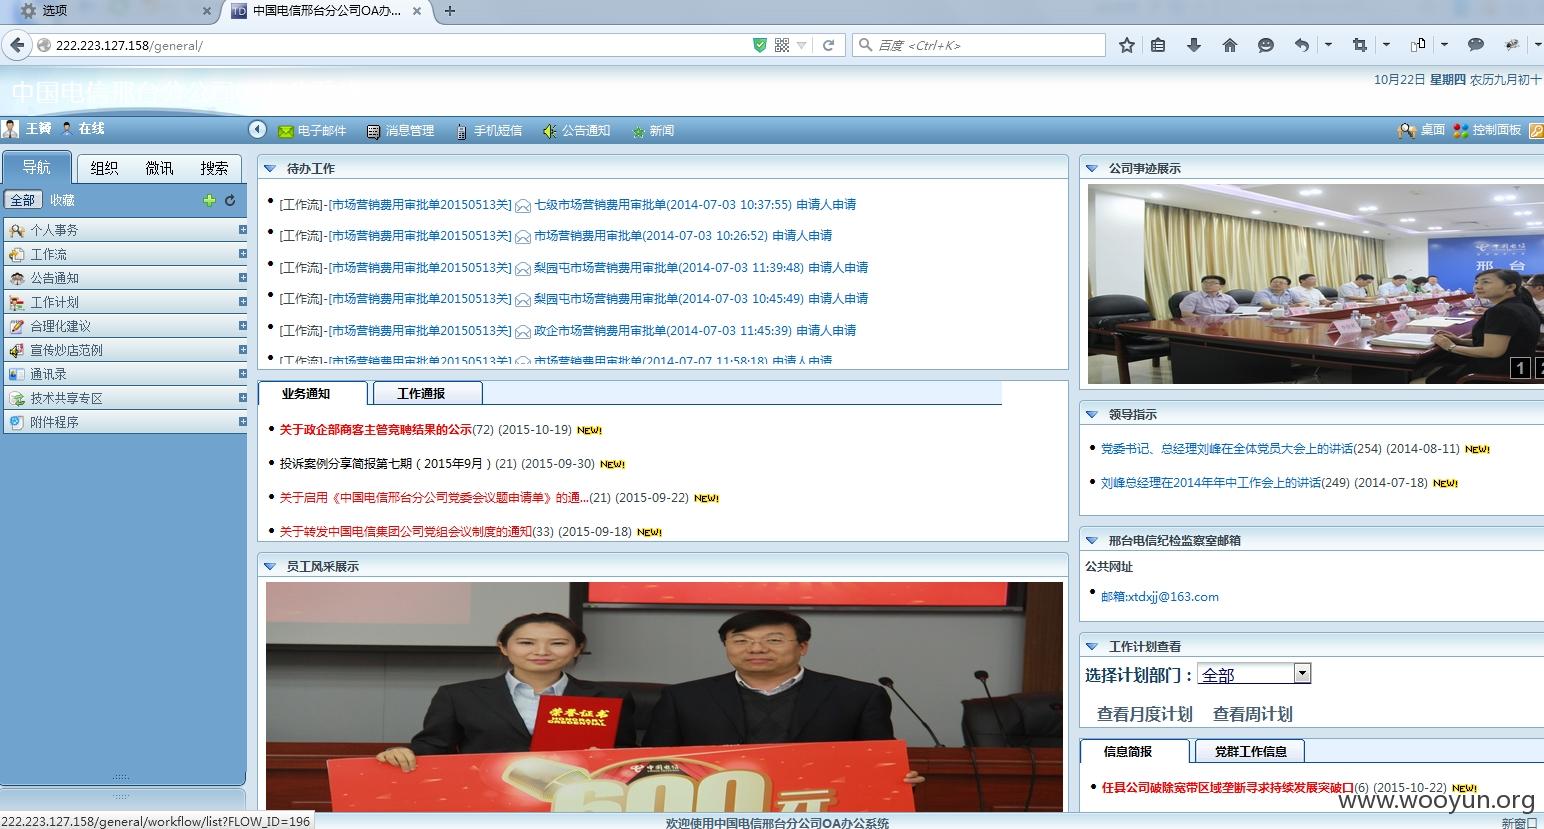The image size is (1544, 829).
Task: Open downloads arrow icon
Action: tap(1194, 45)
